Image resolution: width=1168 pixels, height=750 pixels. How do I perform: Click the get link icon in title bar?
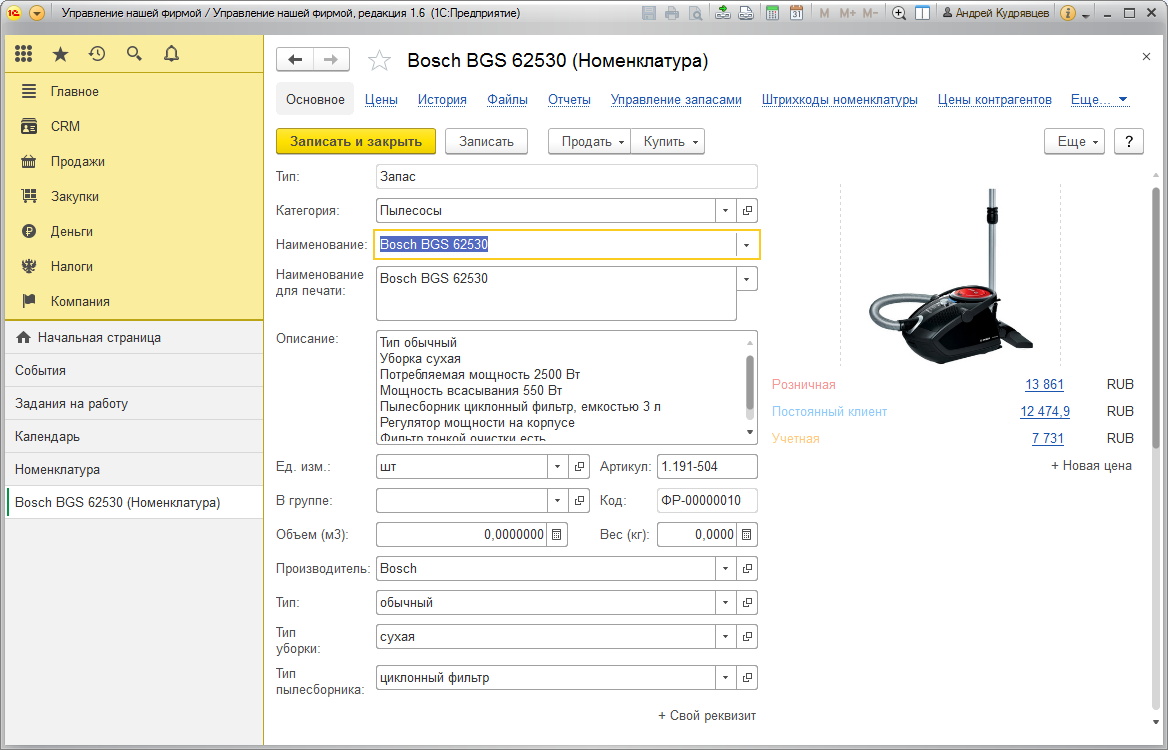tap(723, 13)
